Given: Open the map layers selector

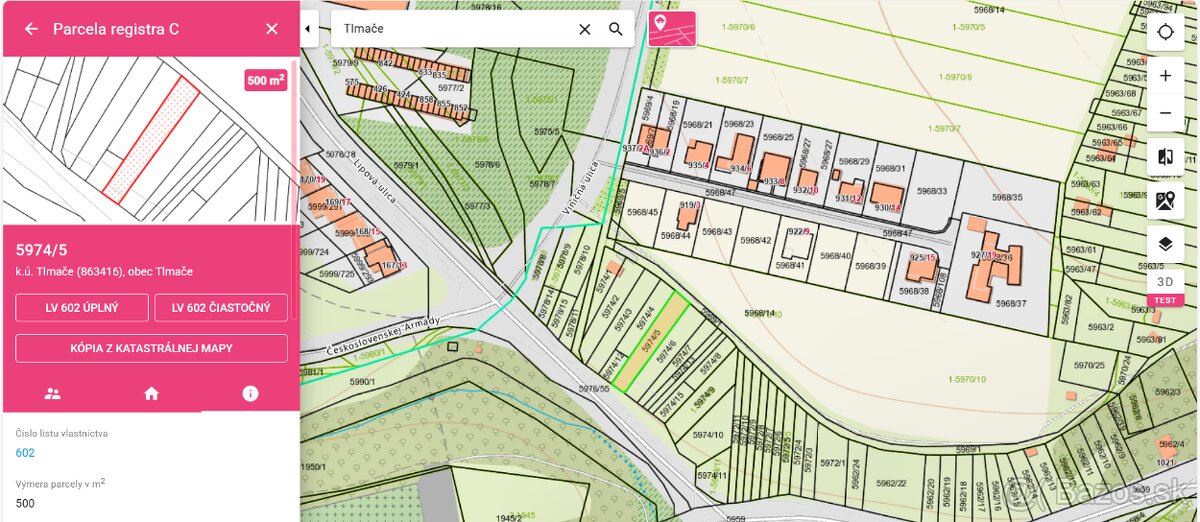Looking at the screenshot, I should click(x=1165, y=243).
